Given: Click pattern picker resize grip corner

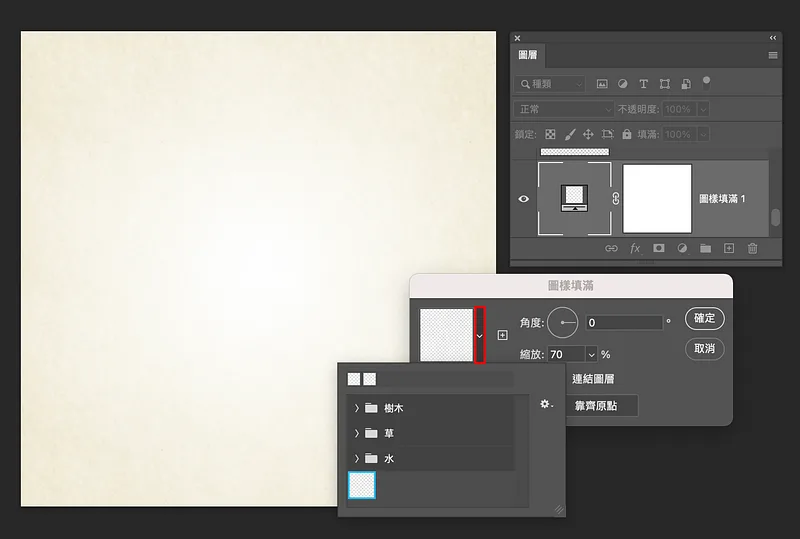Looking at the screenshot, I should (x=559, y=509).
